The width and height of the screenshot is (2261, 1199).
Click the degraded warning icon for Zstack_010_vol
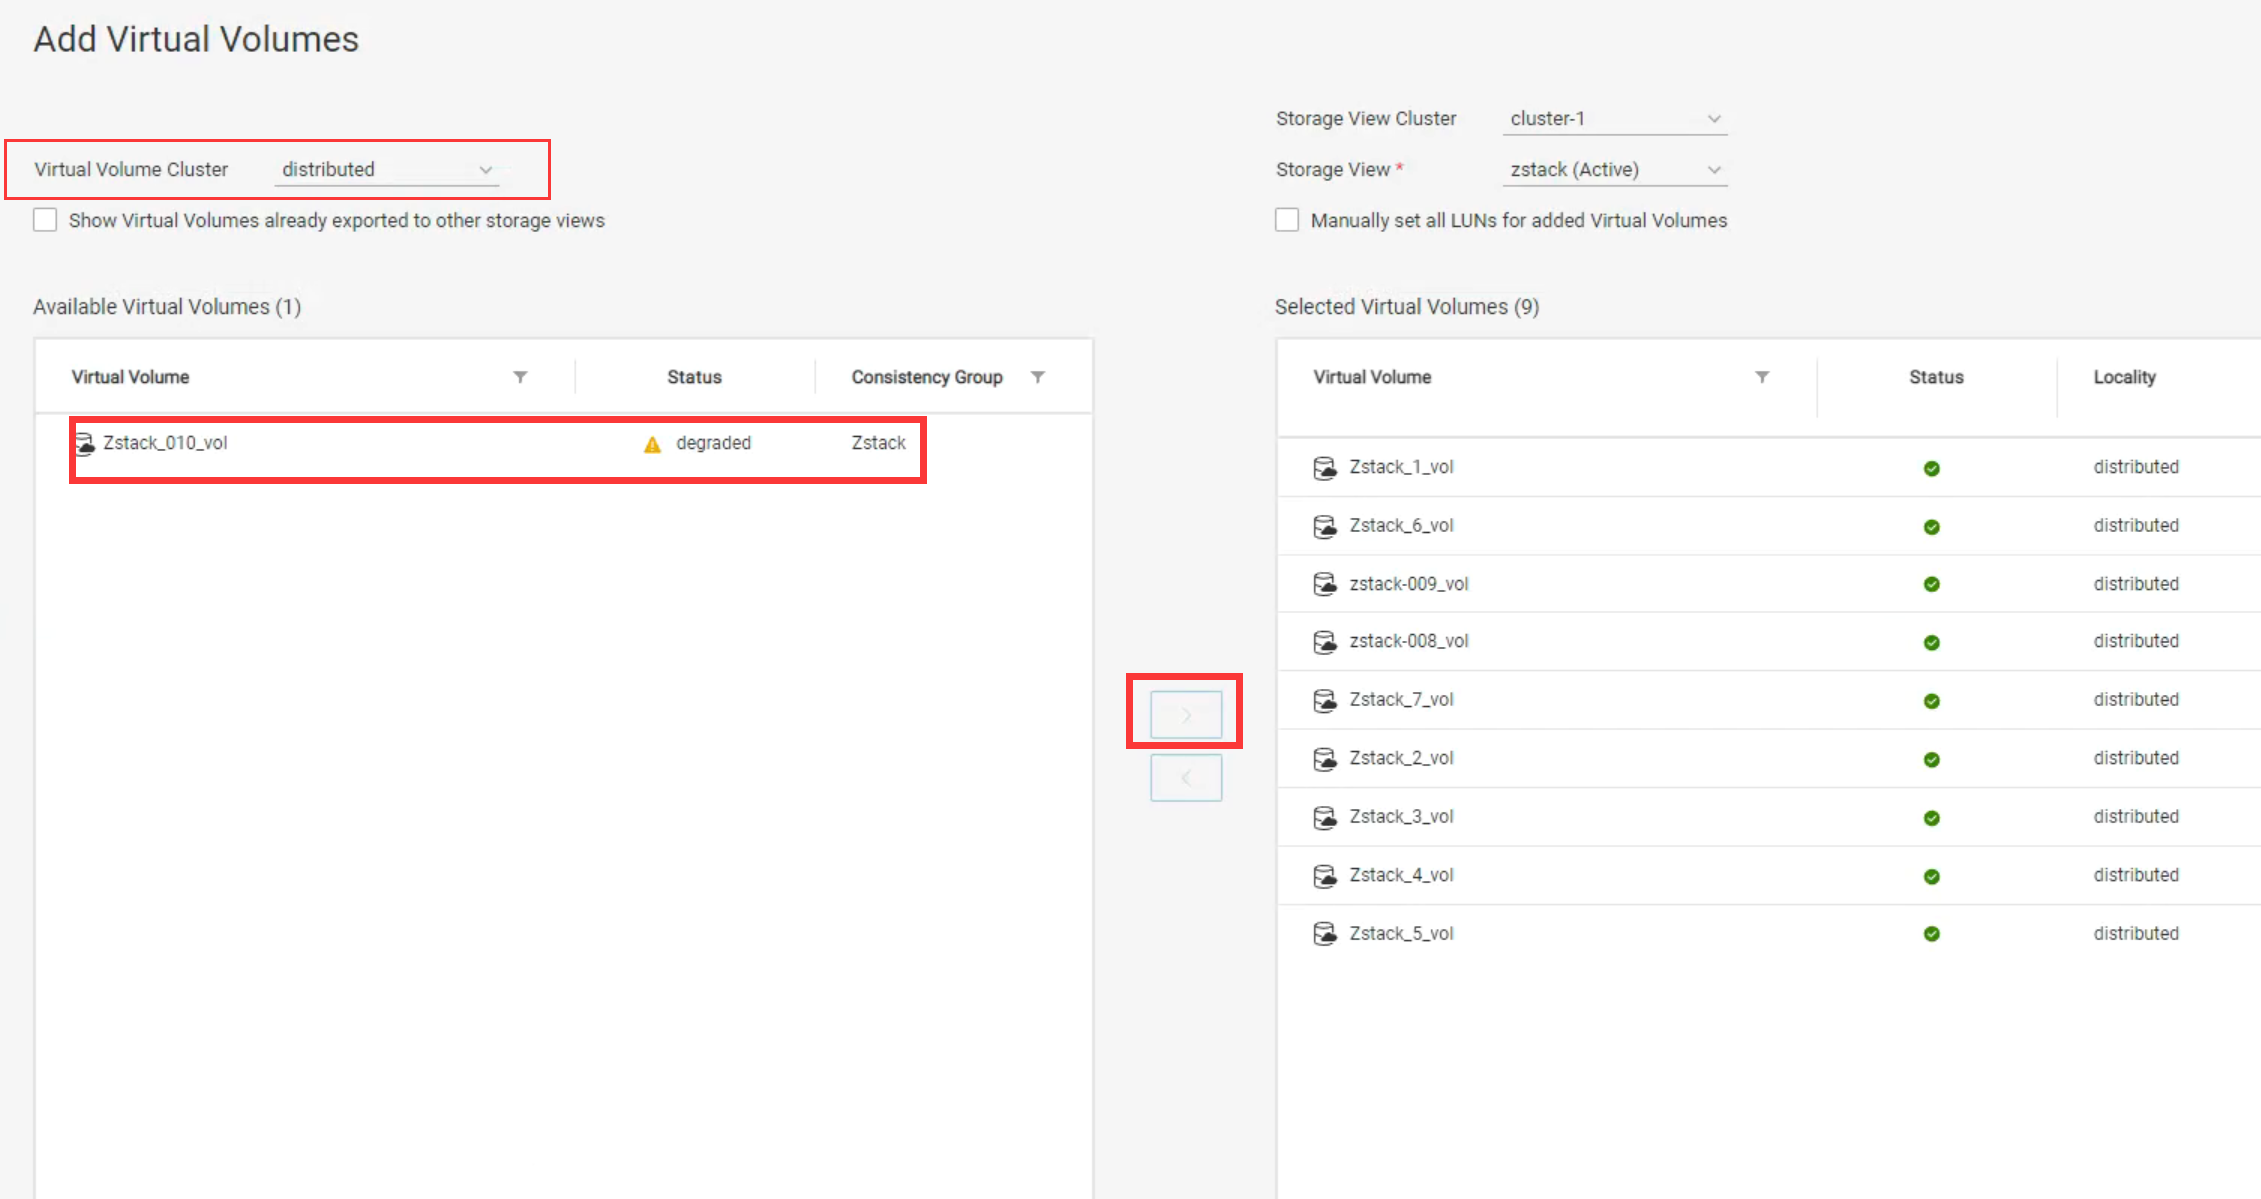(x=652, y=444)
